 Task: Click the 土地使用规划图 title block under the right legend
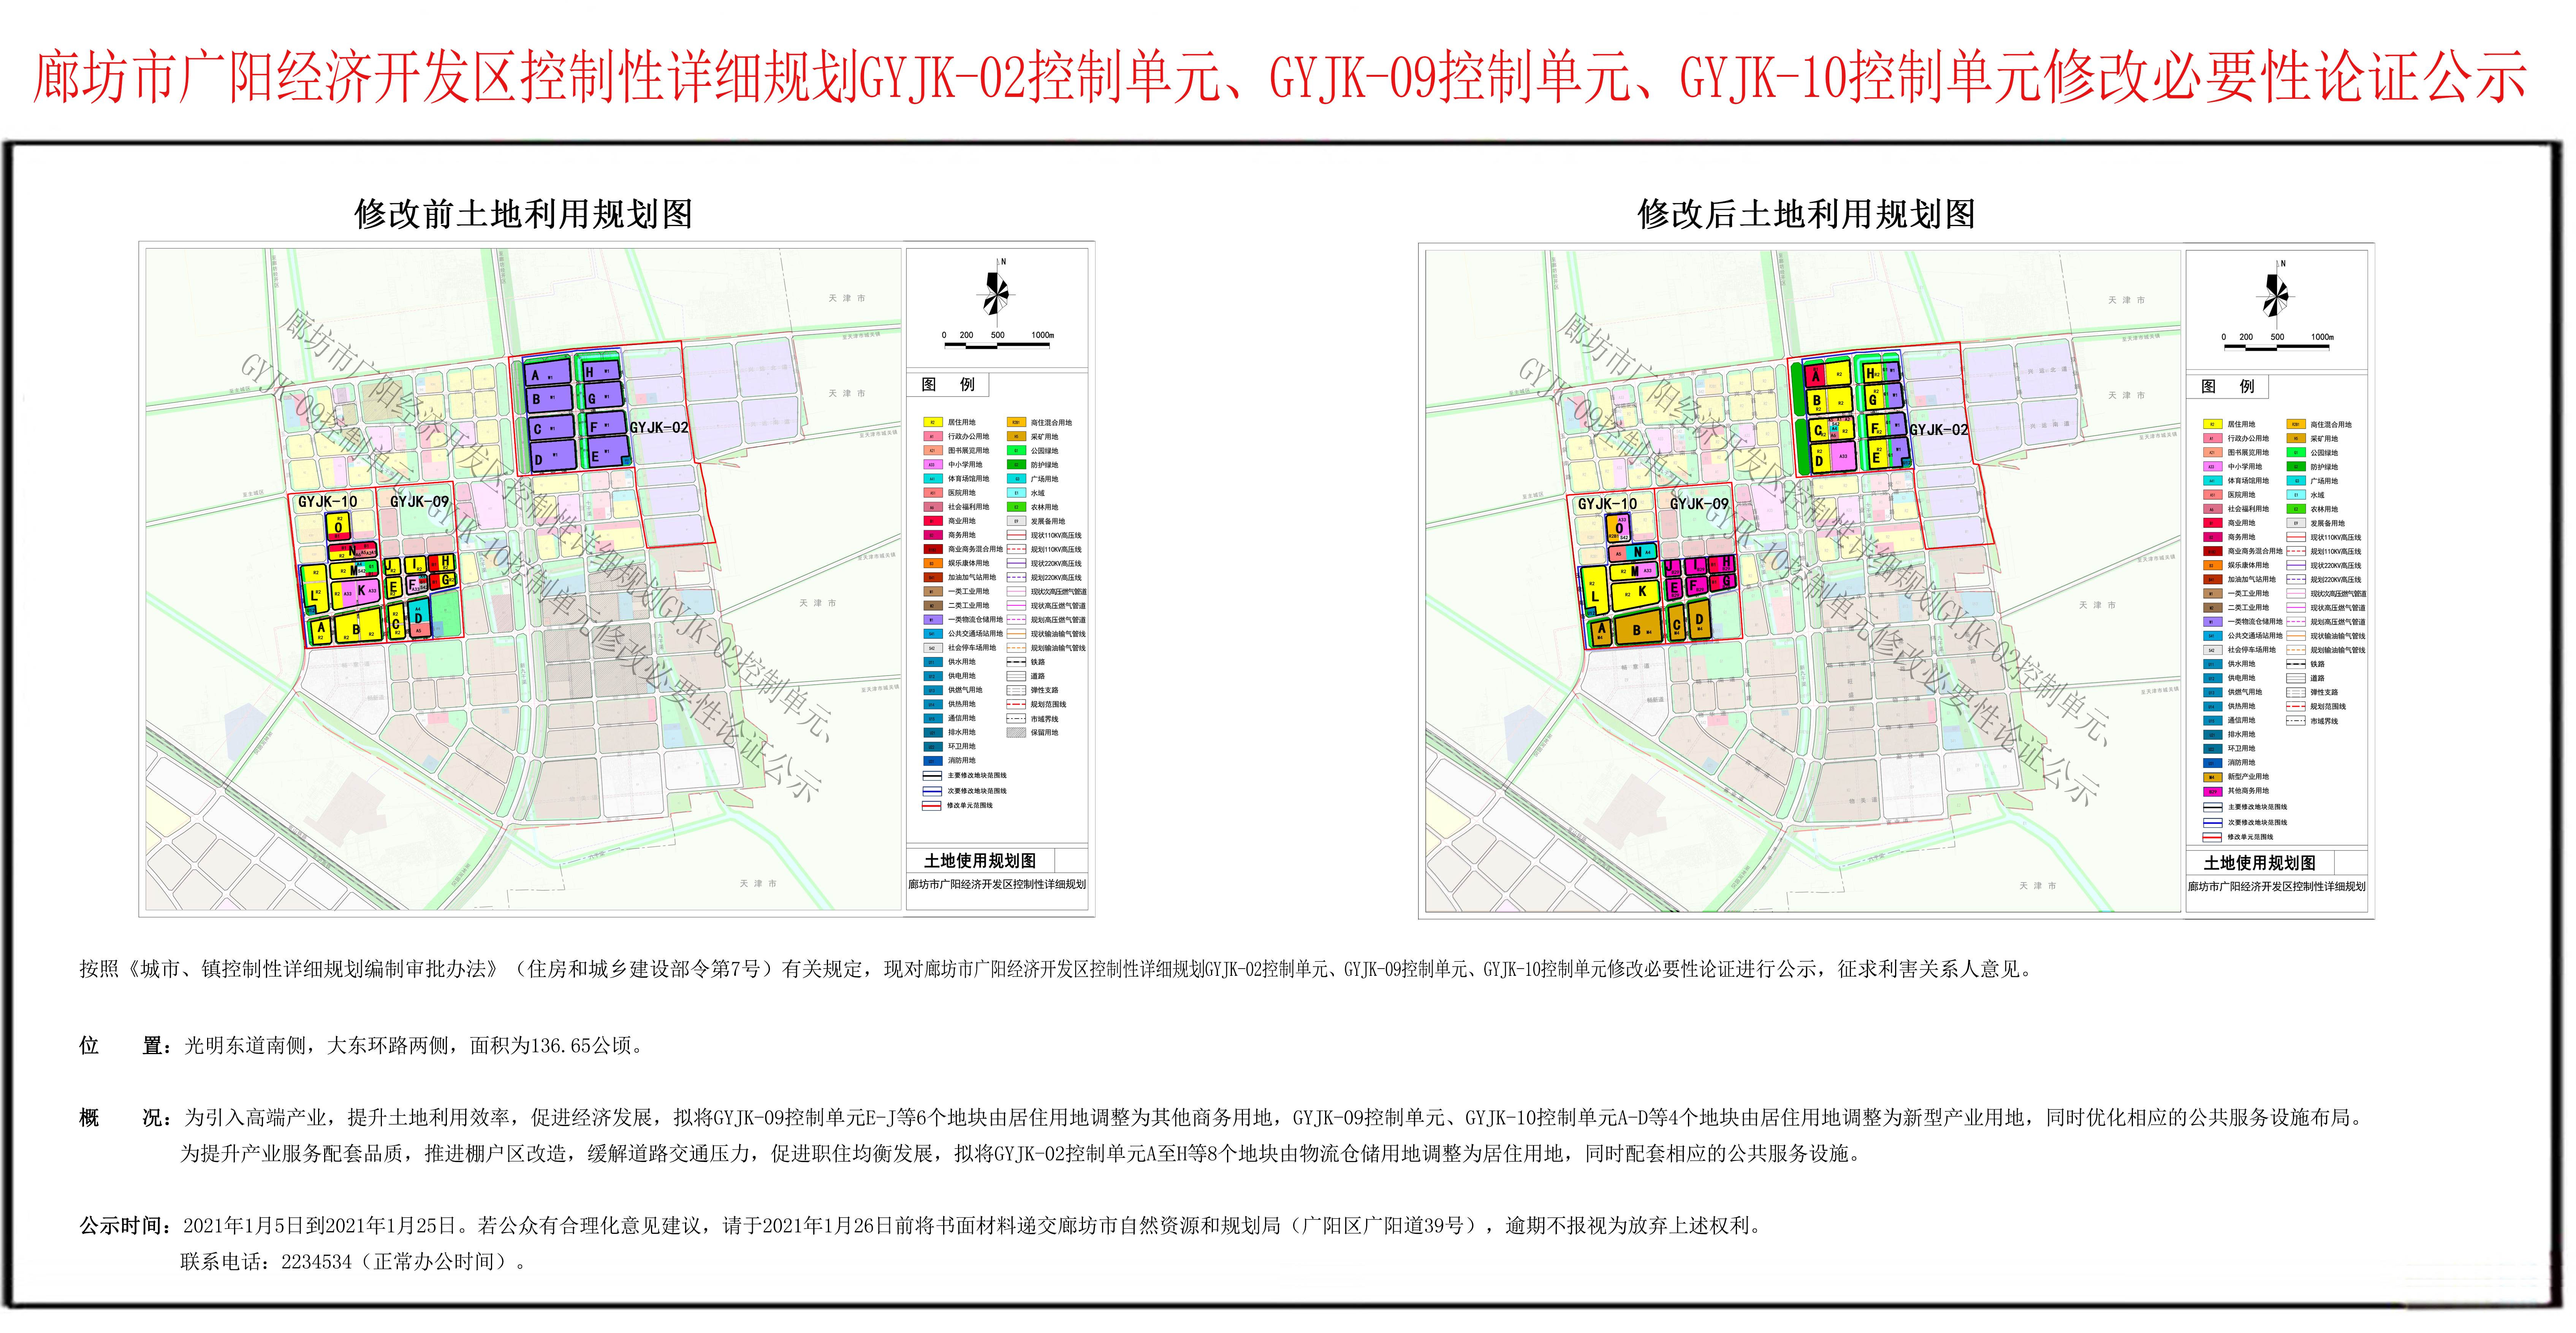[2260, 863]
